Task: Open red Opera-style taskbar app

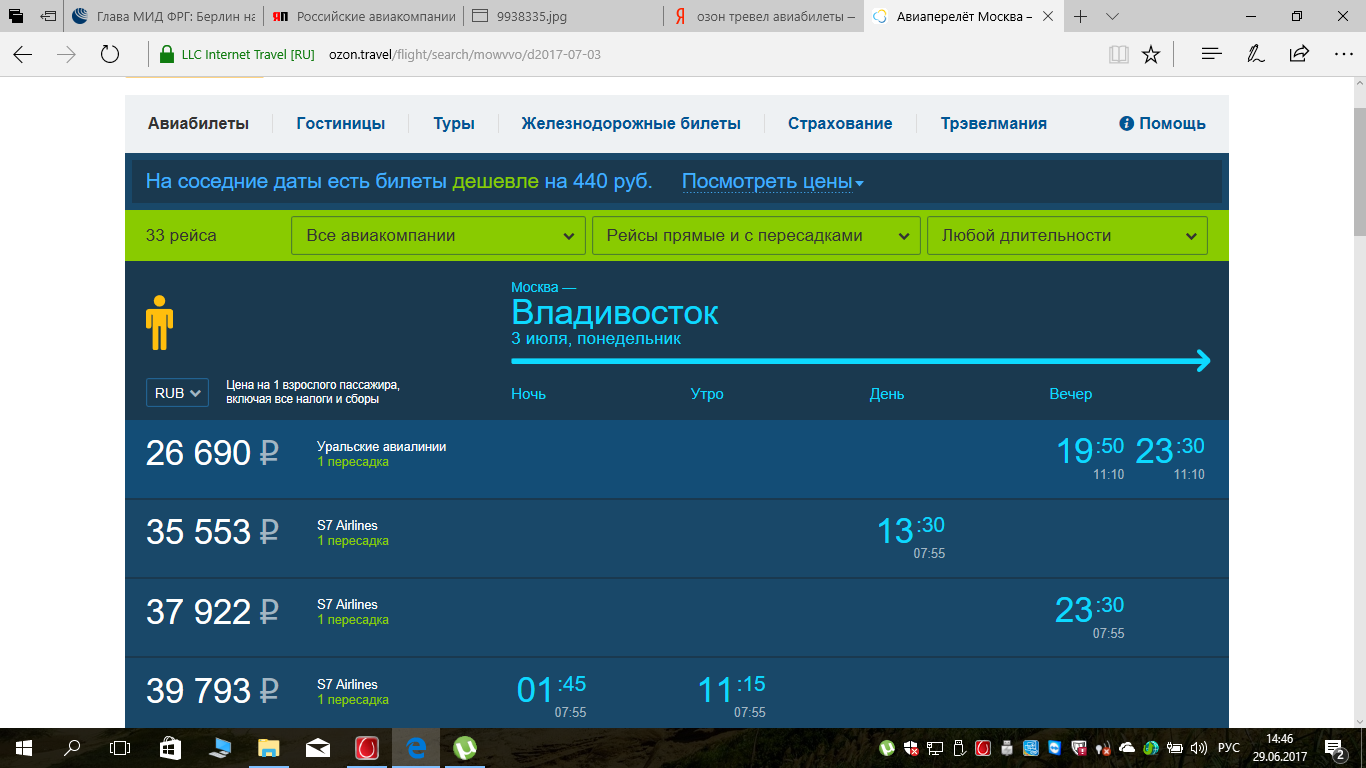Action: point(367,748)
